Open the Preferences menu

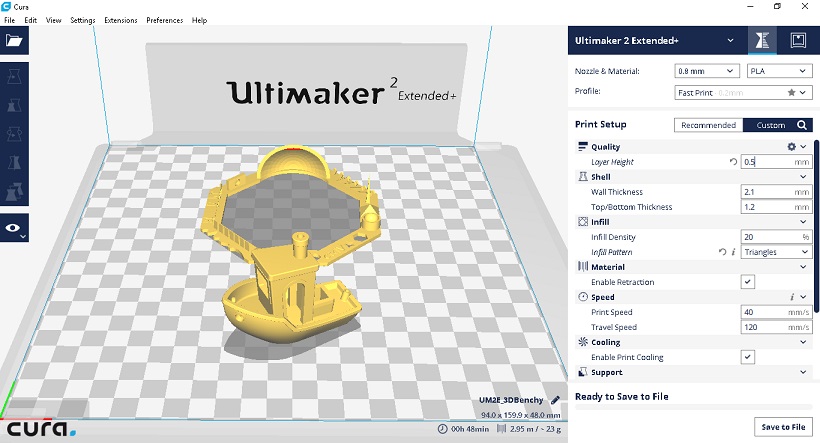click(165, 20)
